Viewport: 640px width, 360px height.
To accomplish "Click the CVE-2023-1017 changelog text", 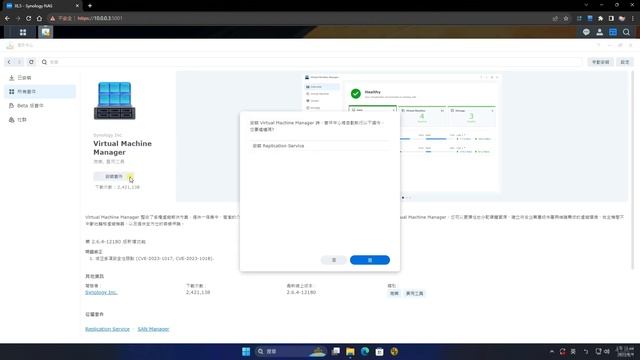I will [x=155, y=258].
